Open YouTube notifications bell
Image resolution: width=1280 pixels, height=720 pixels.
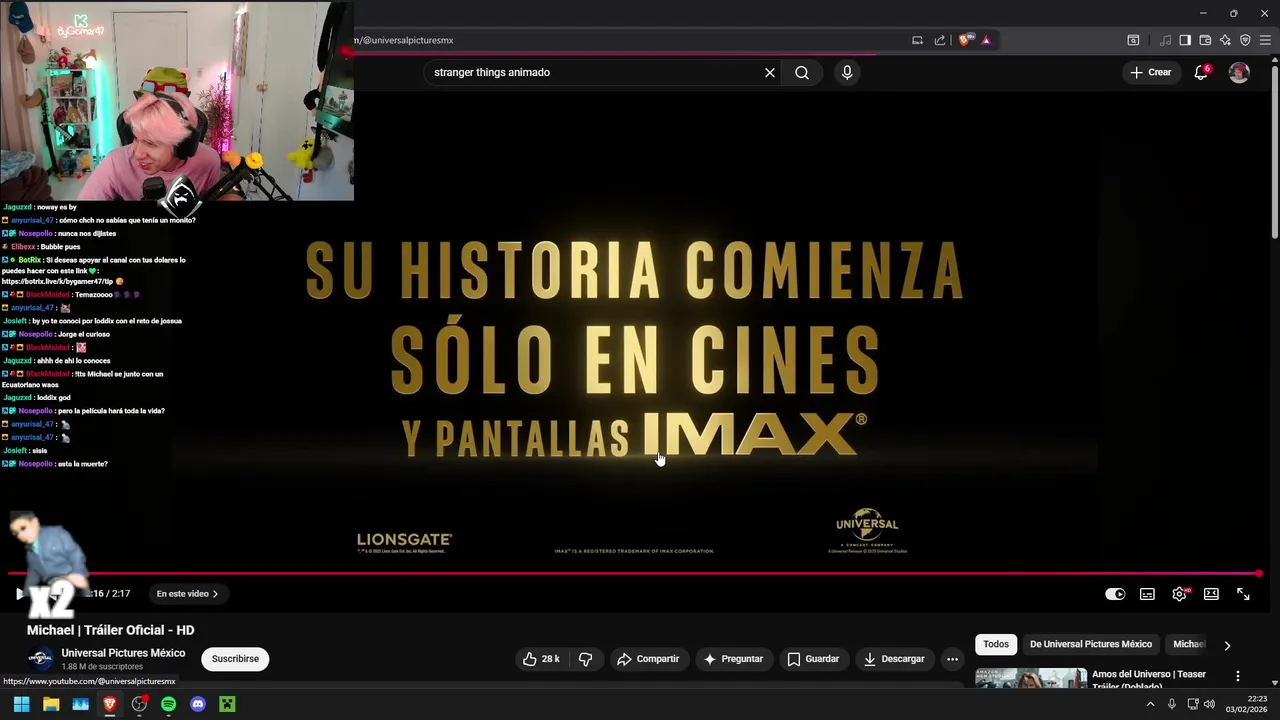point(1202,72)
